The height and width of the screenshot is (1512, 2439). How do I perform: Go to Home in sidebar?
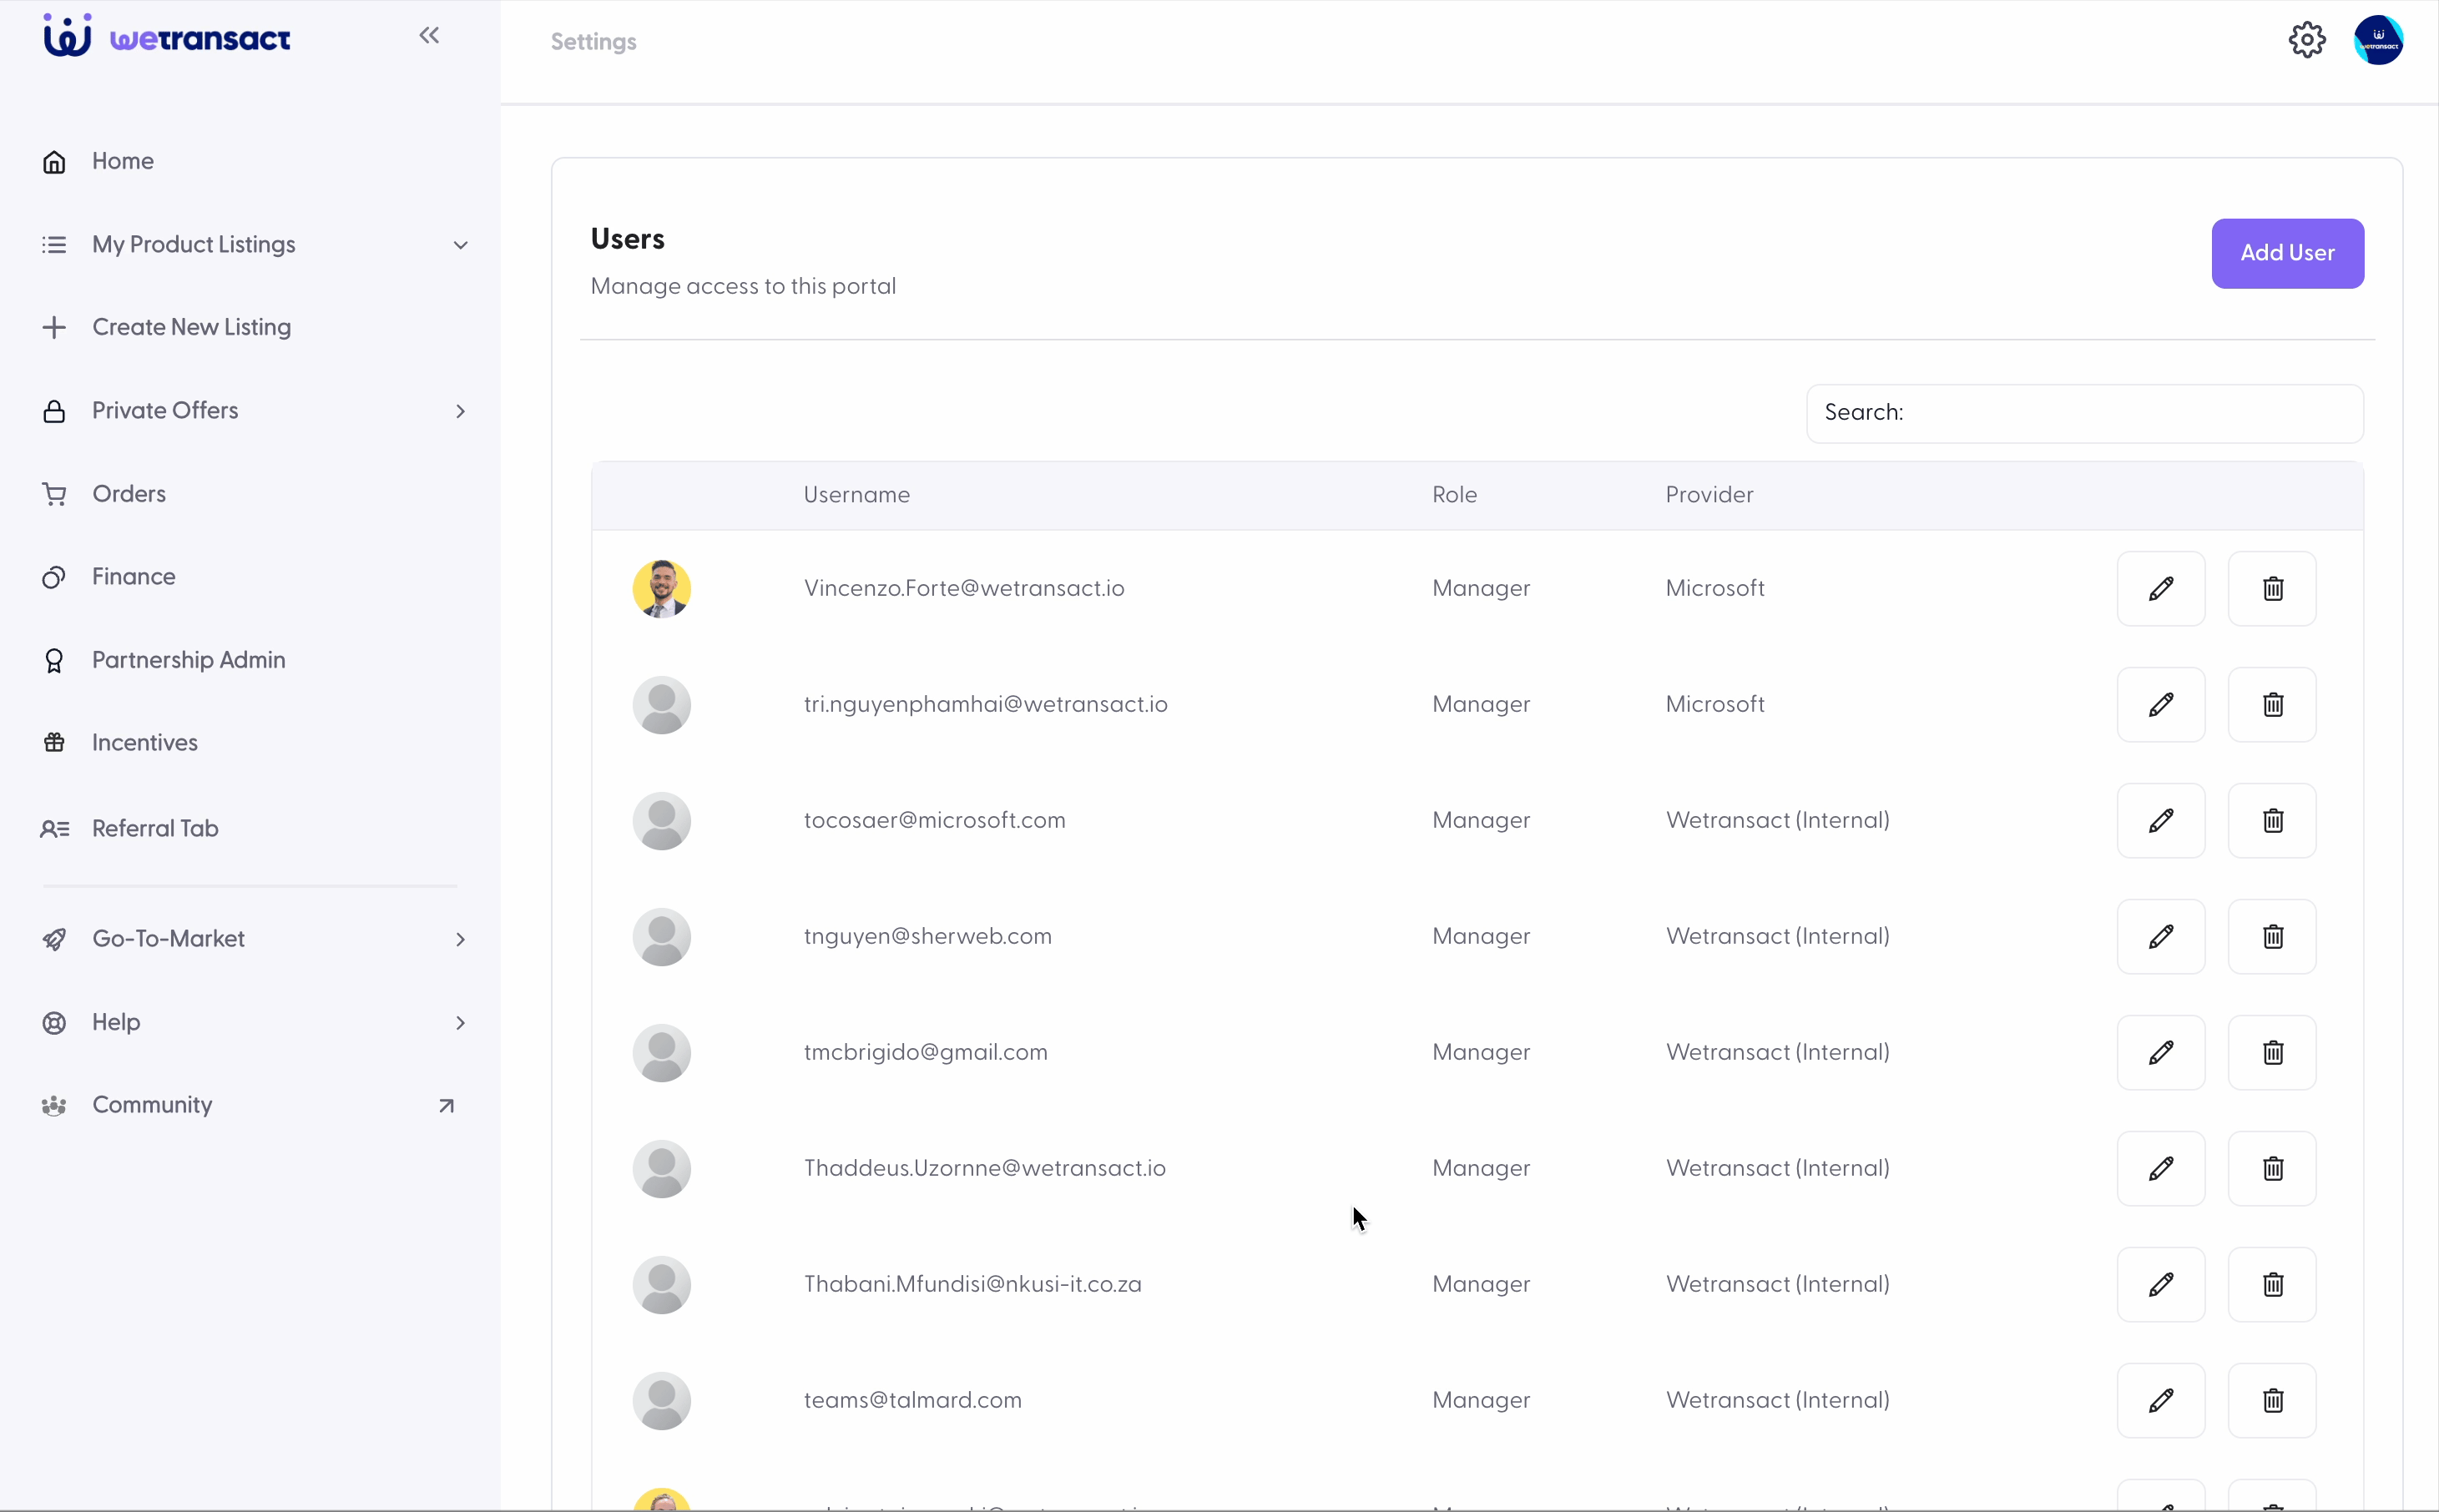click(x=98, y=161)
